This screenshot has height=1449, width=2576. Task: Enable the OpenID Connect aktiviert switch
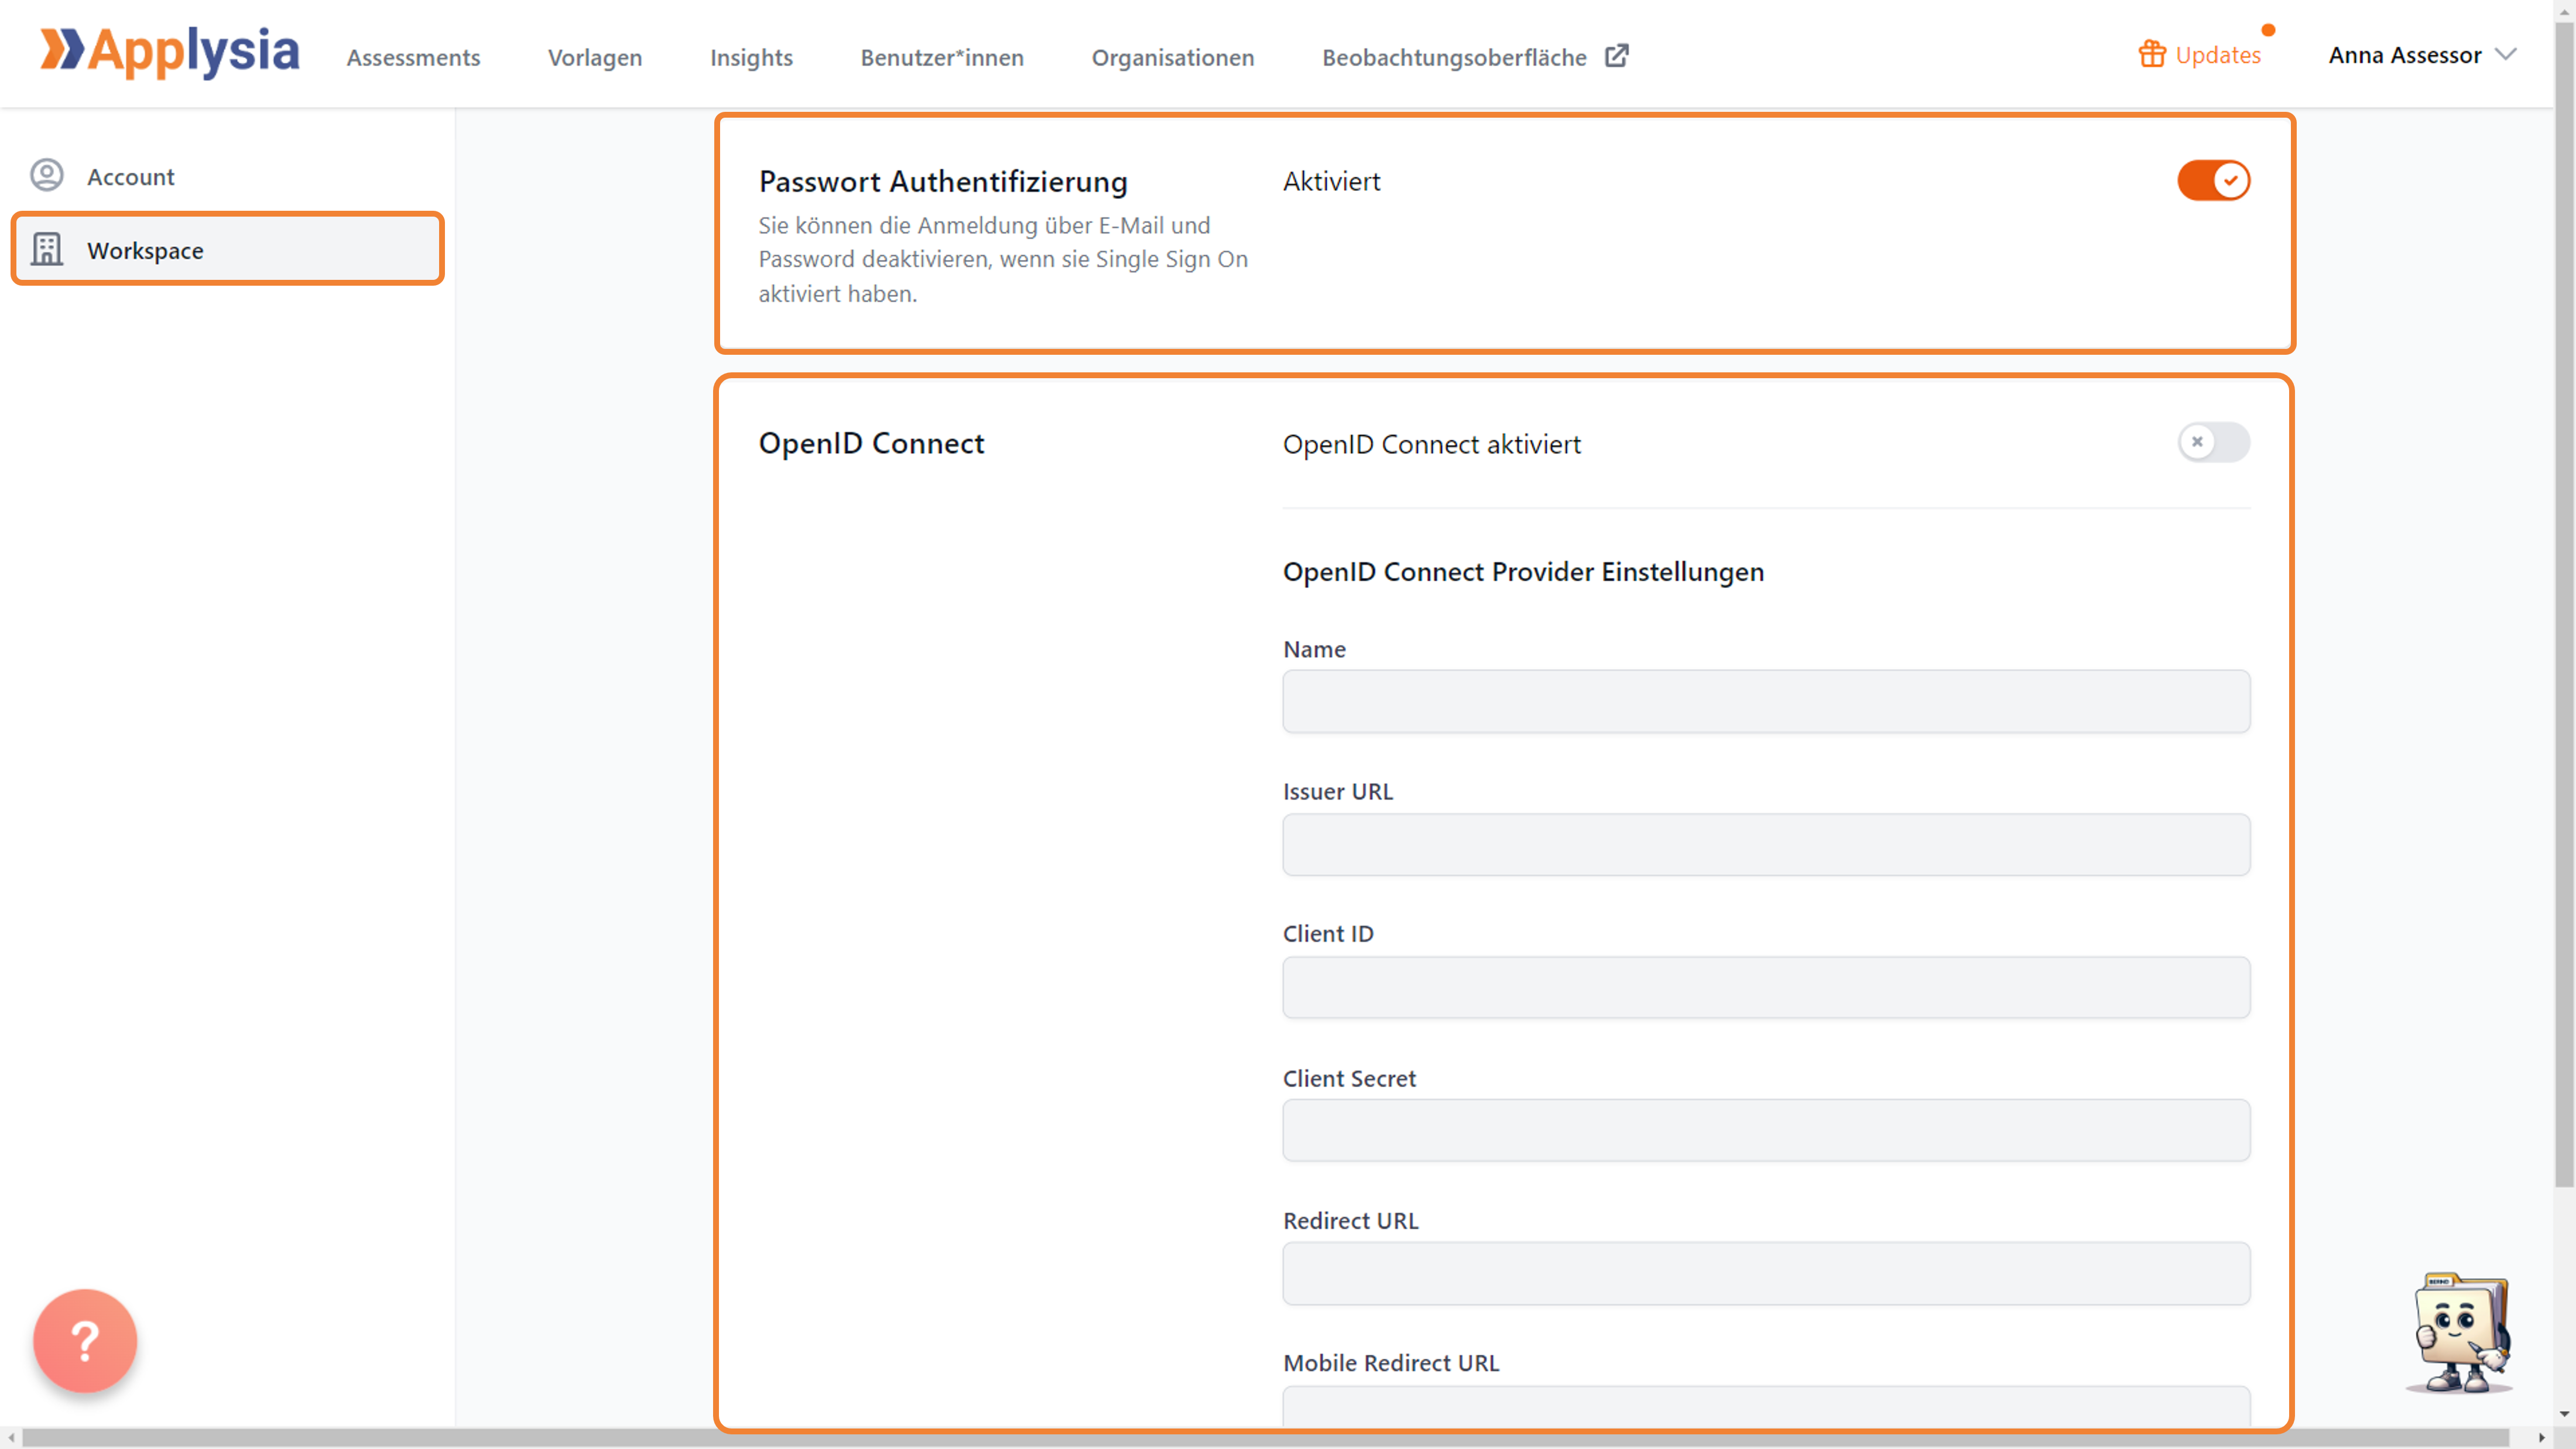(x=2213, y=442)
